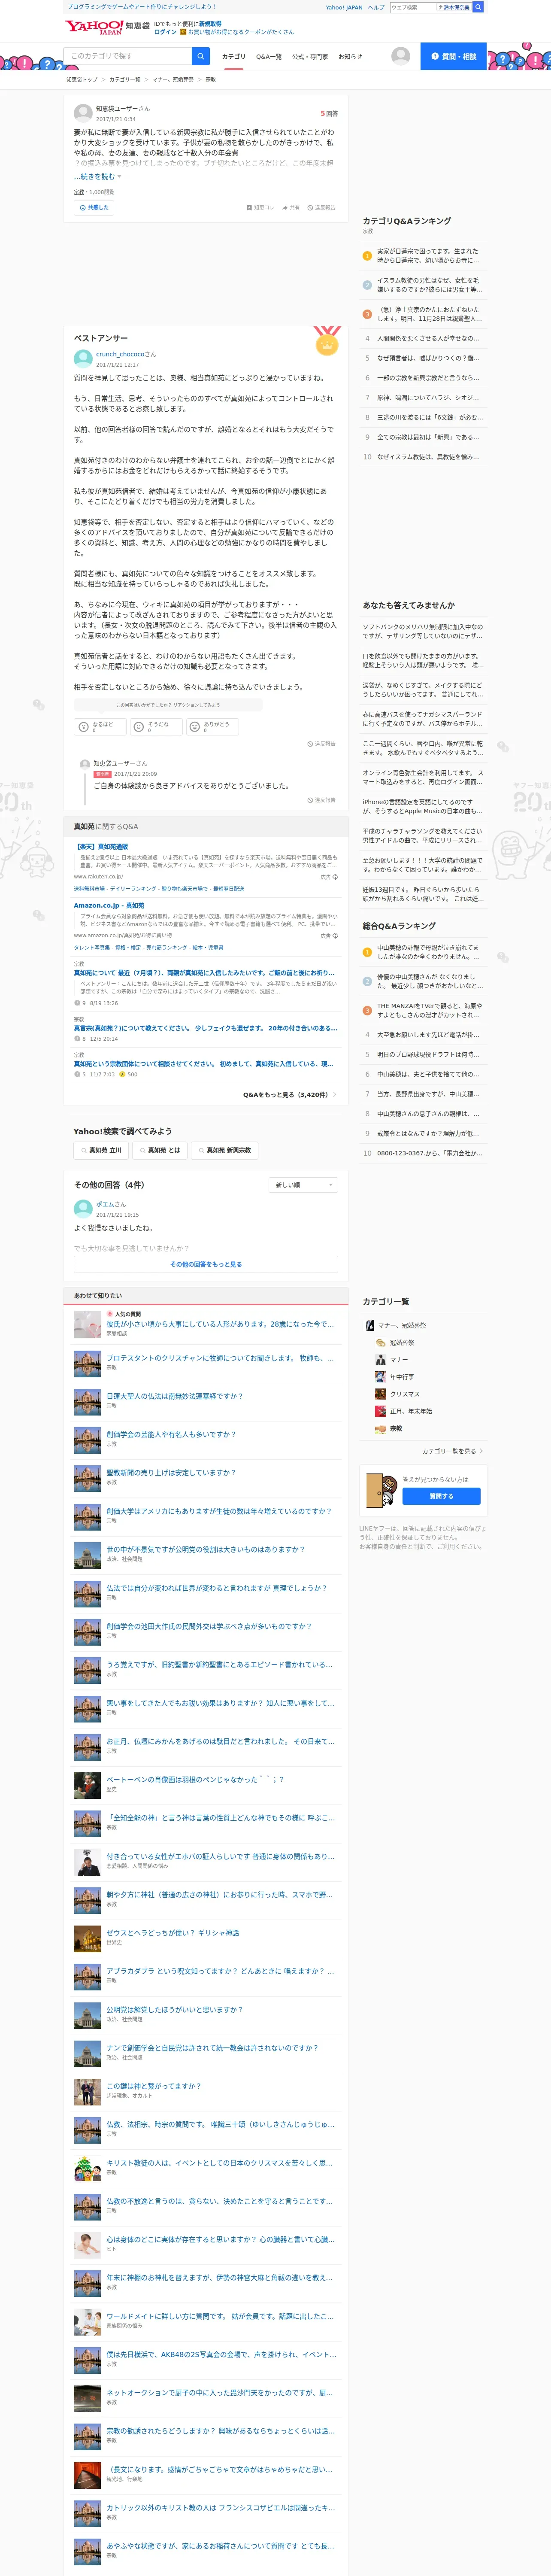Select the 冠婚葬祭 rings category icon

380,1342
